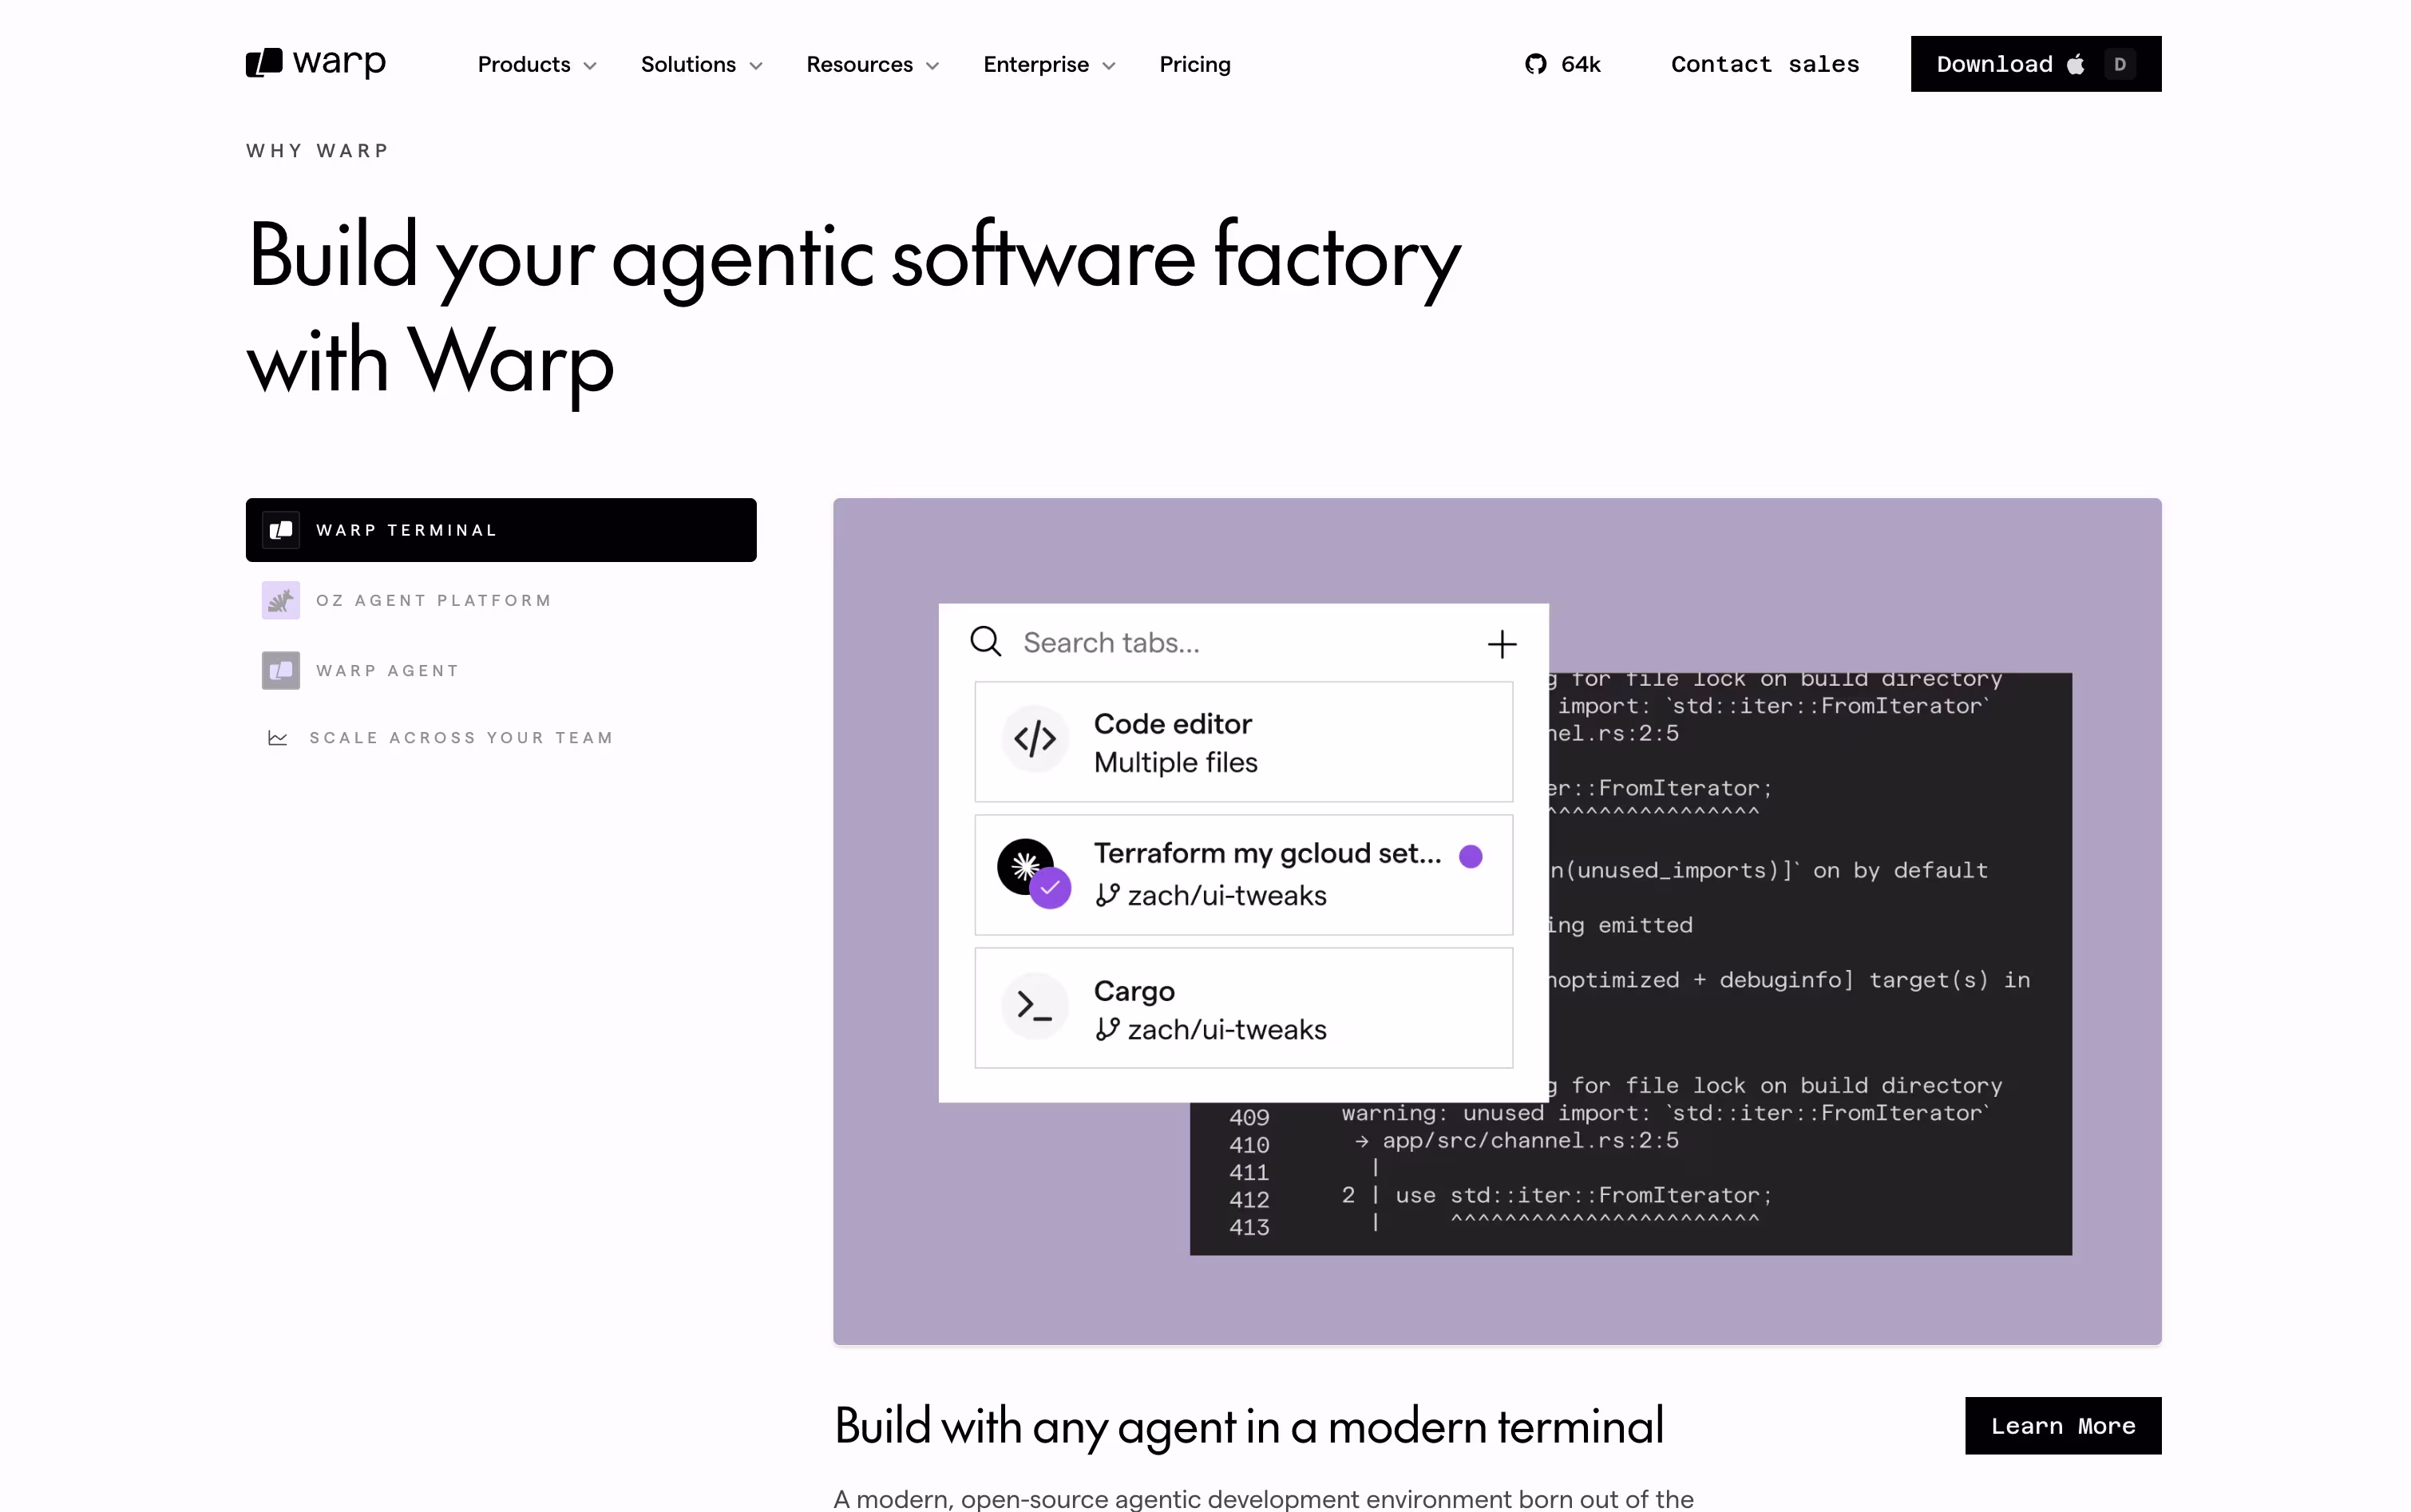The height and width of the screenshot is (1512, 2411).
Task: Click the Code editor brackets icon
Action: click(x=1034, y=739)
